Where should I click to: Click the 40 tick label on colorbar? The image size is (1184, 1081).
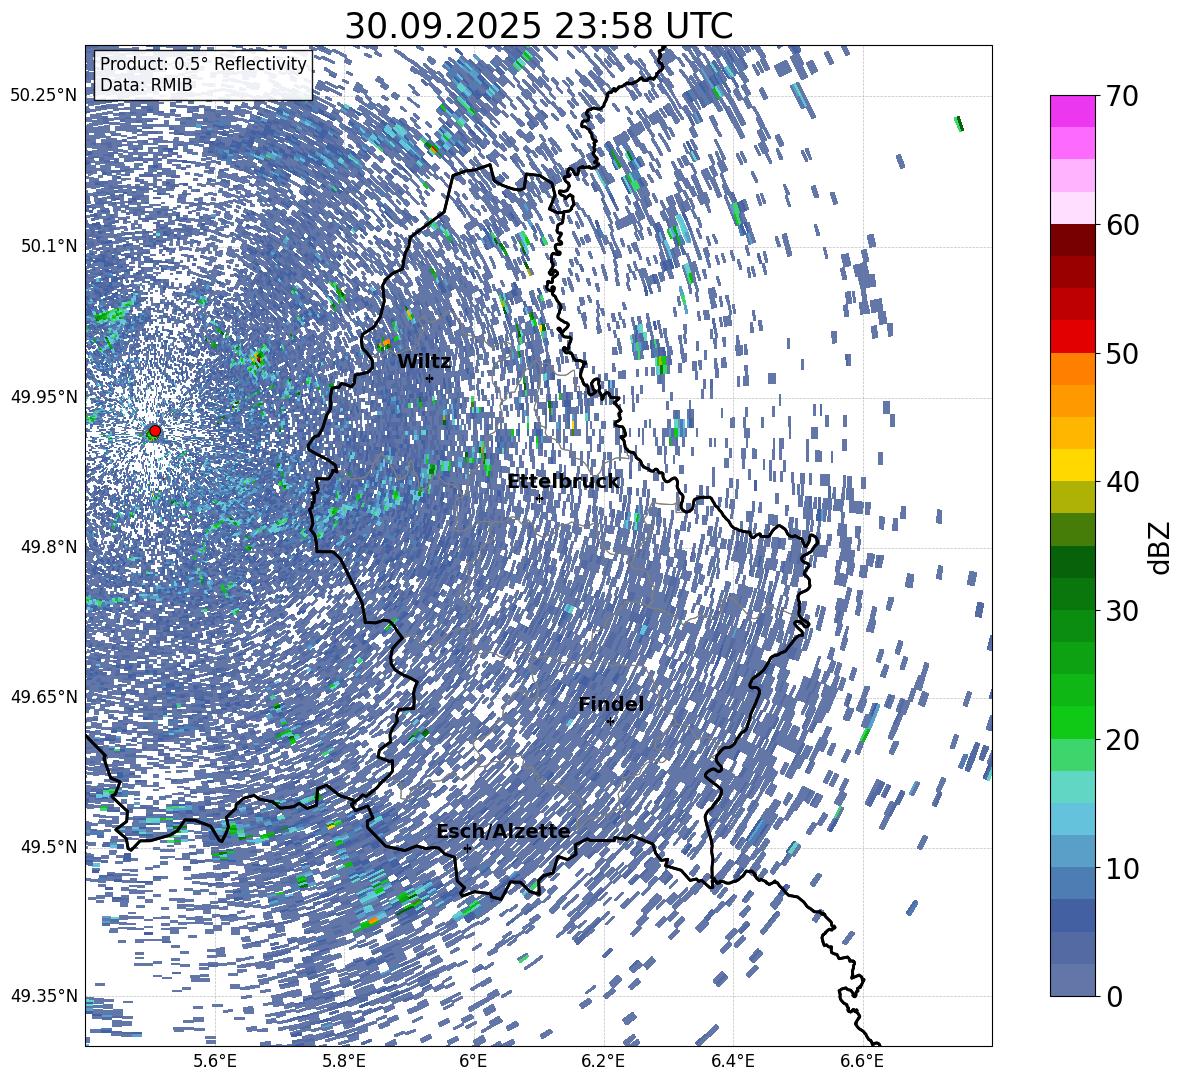tap(1122, 482)
